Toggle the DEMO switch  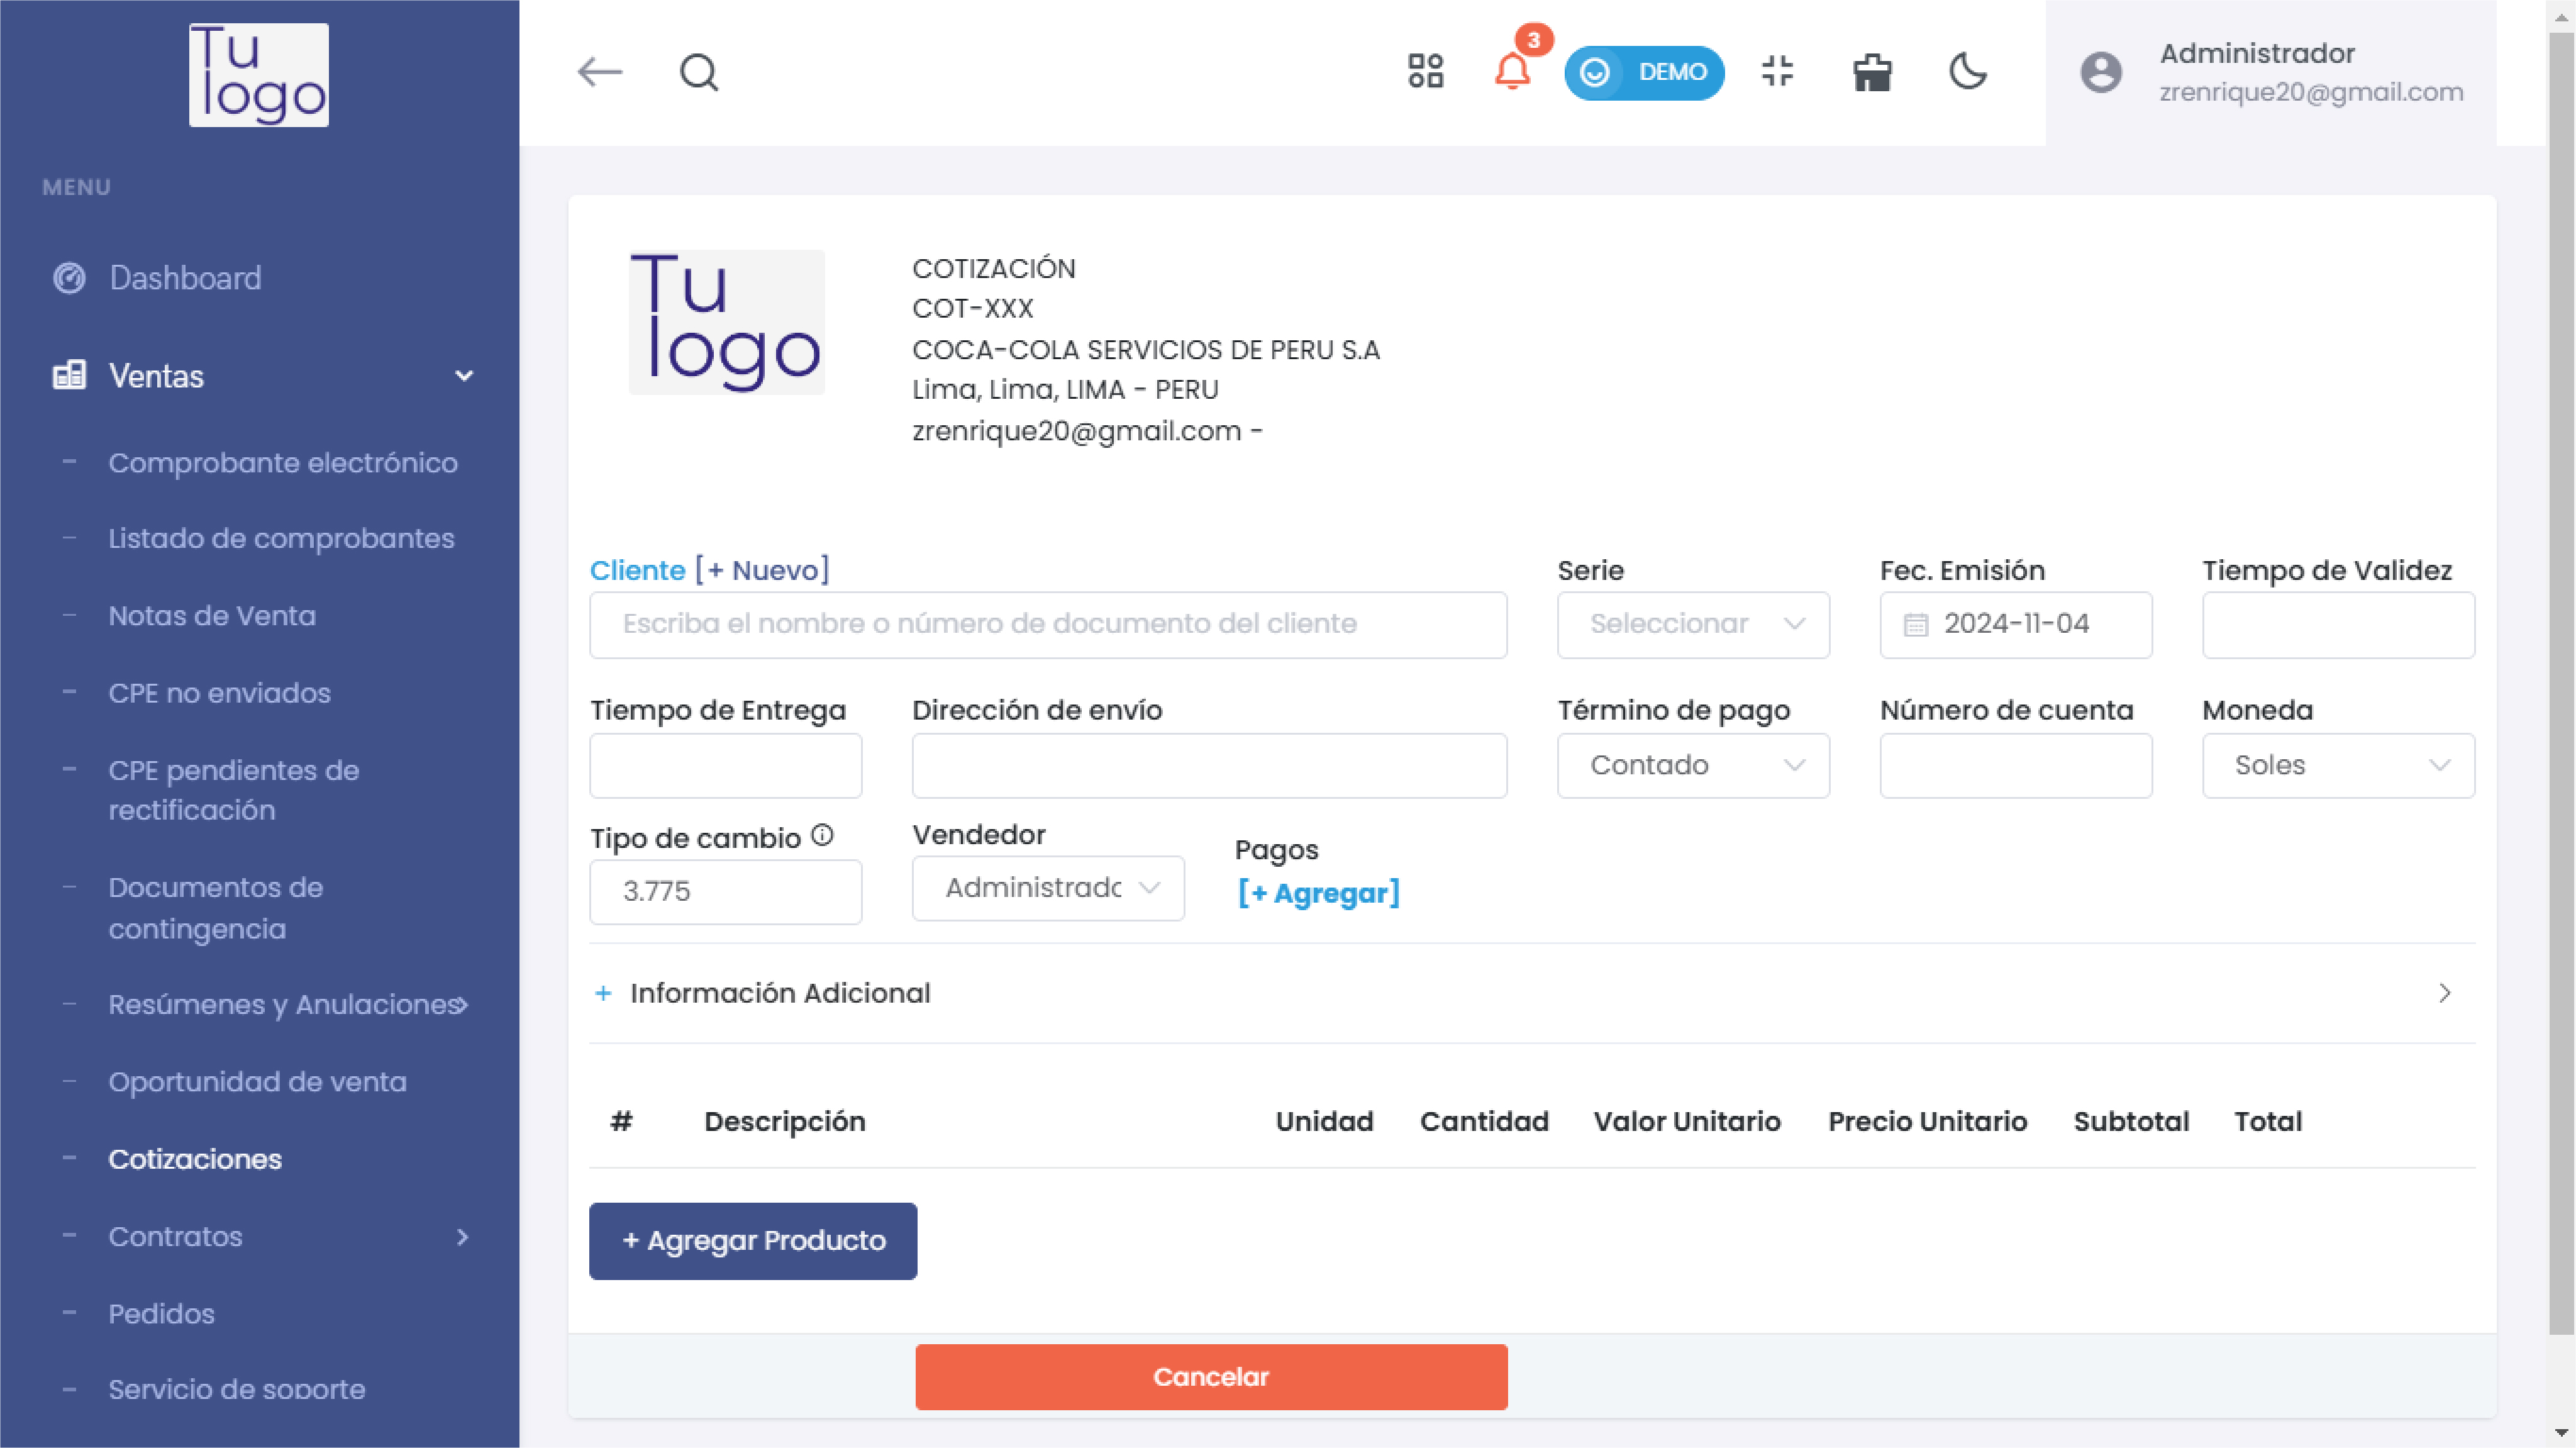pyautogui.click(x=1643, y=72)
